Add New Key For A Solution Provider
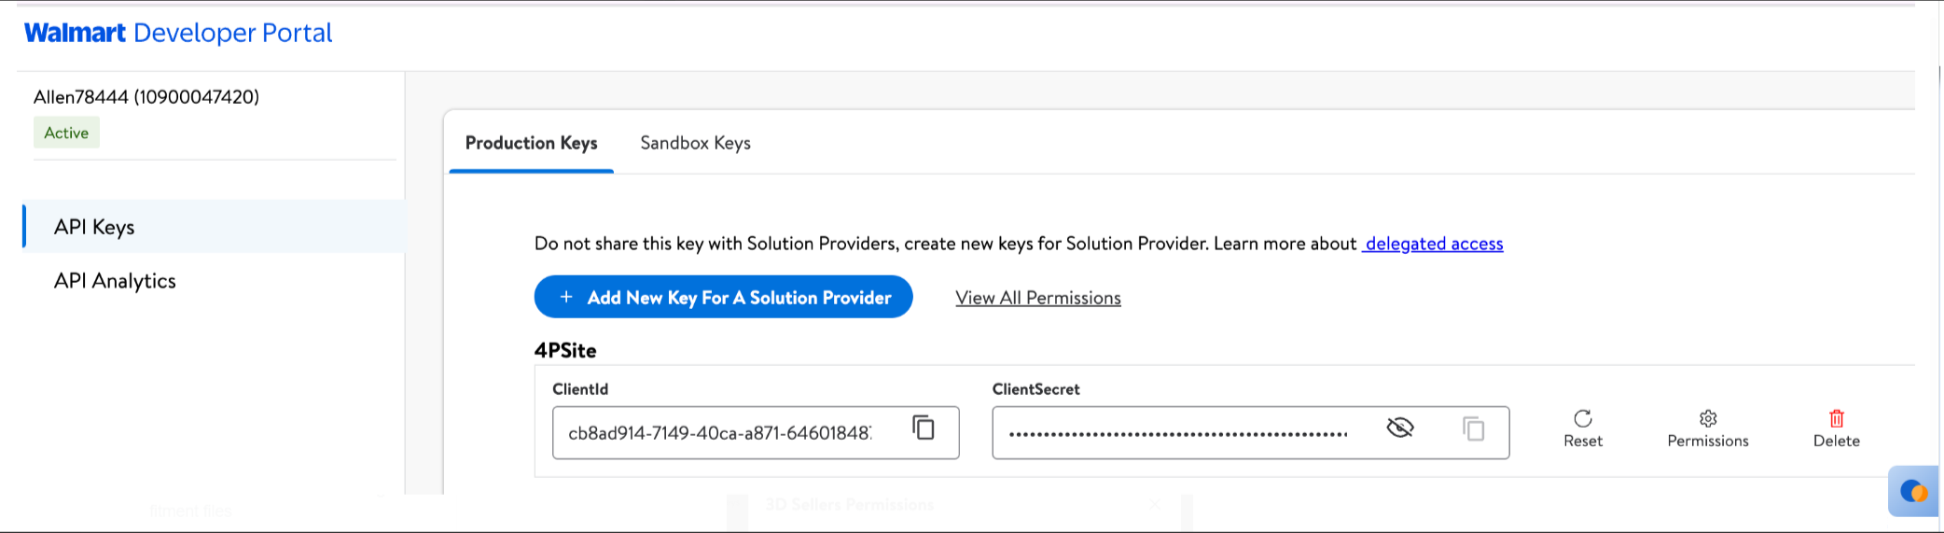This screenshot has height=533, width=1944. click(x=723, y=297)
